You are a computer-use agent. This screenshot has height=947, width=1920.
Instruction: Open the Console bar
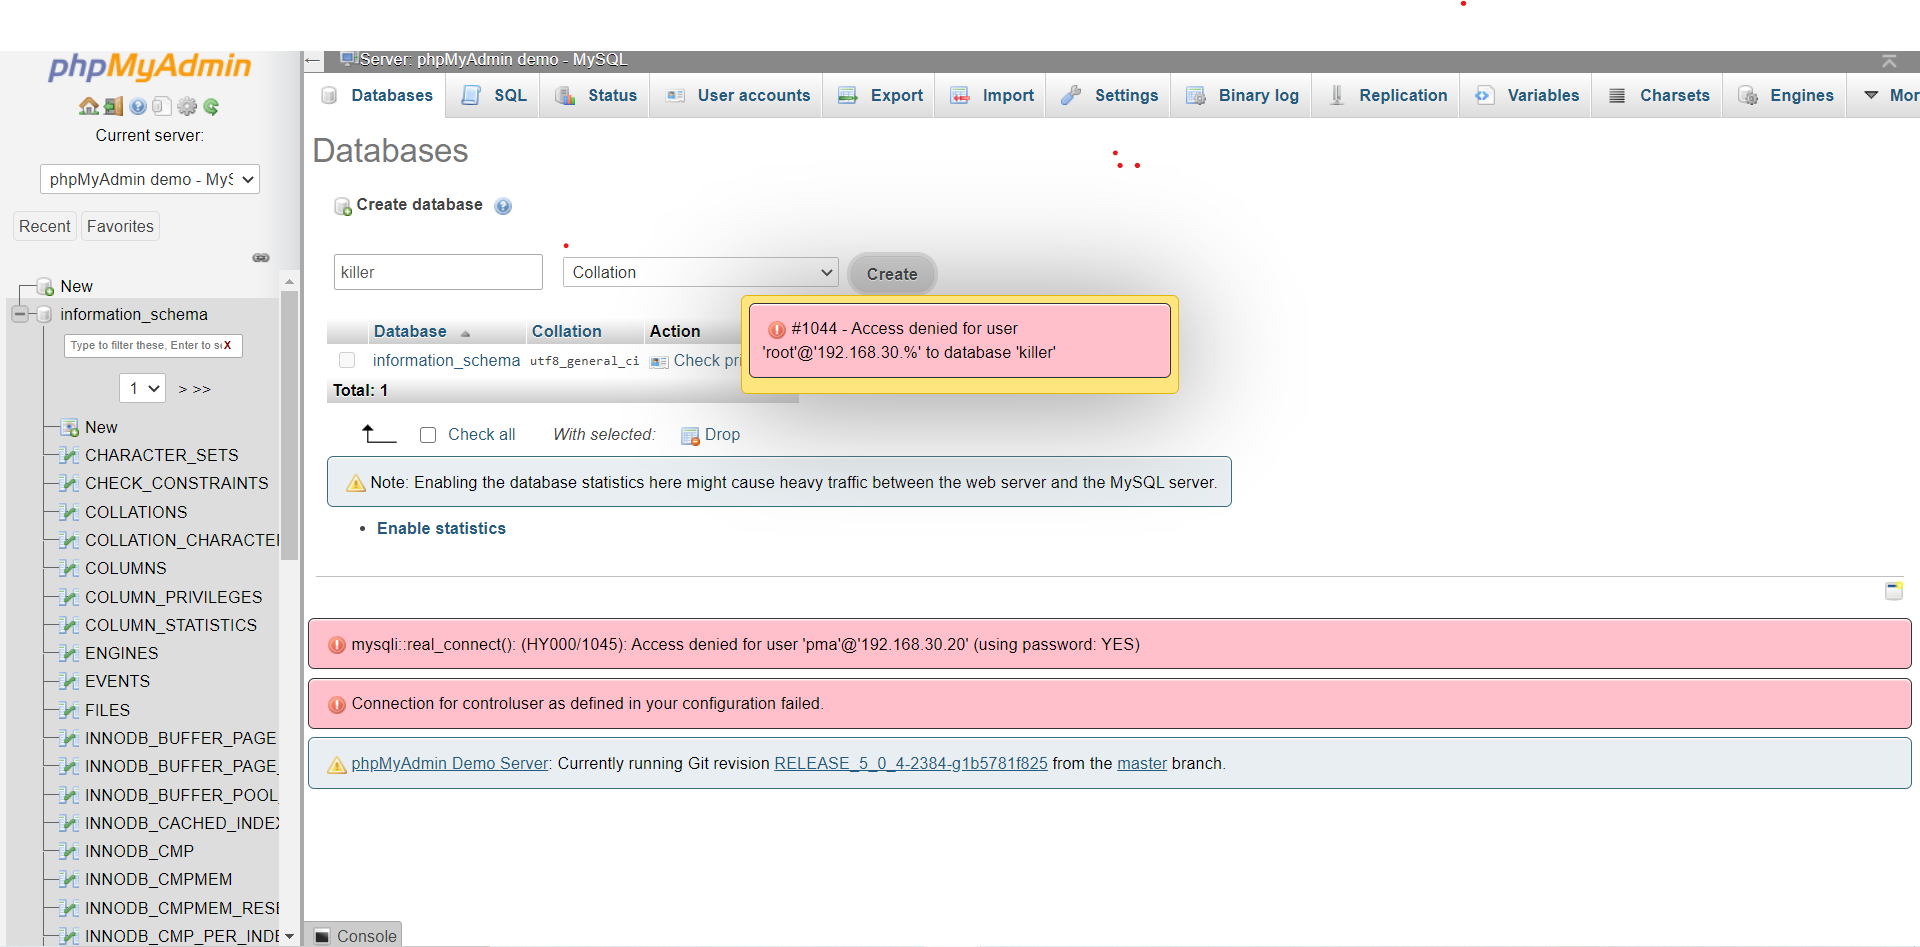coord(353,935)
